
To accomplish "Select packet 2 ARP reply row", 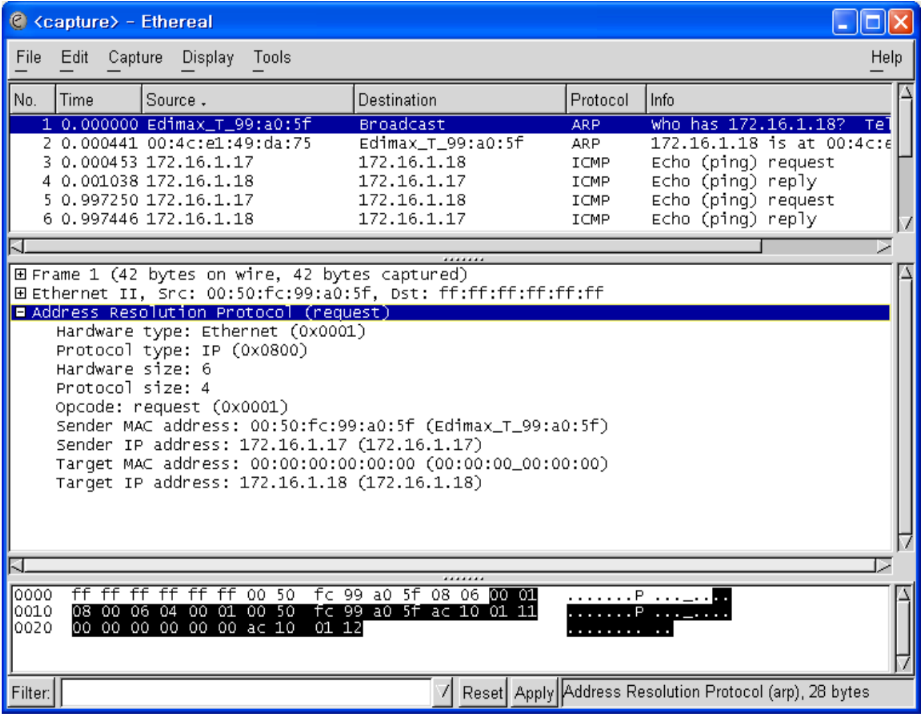I will [x=450, y=144].
